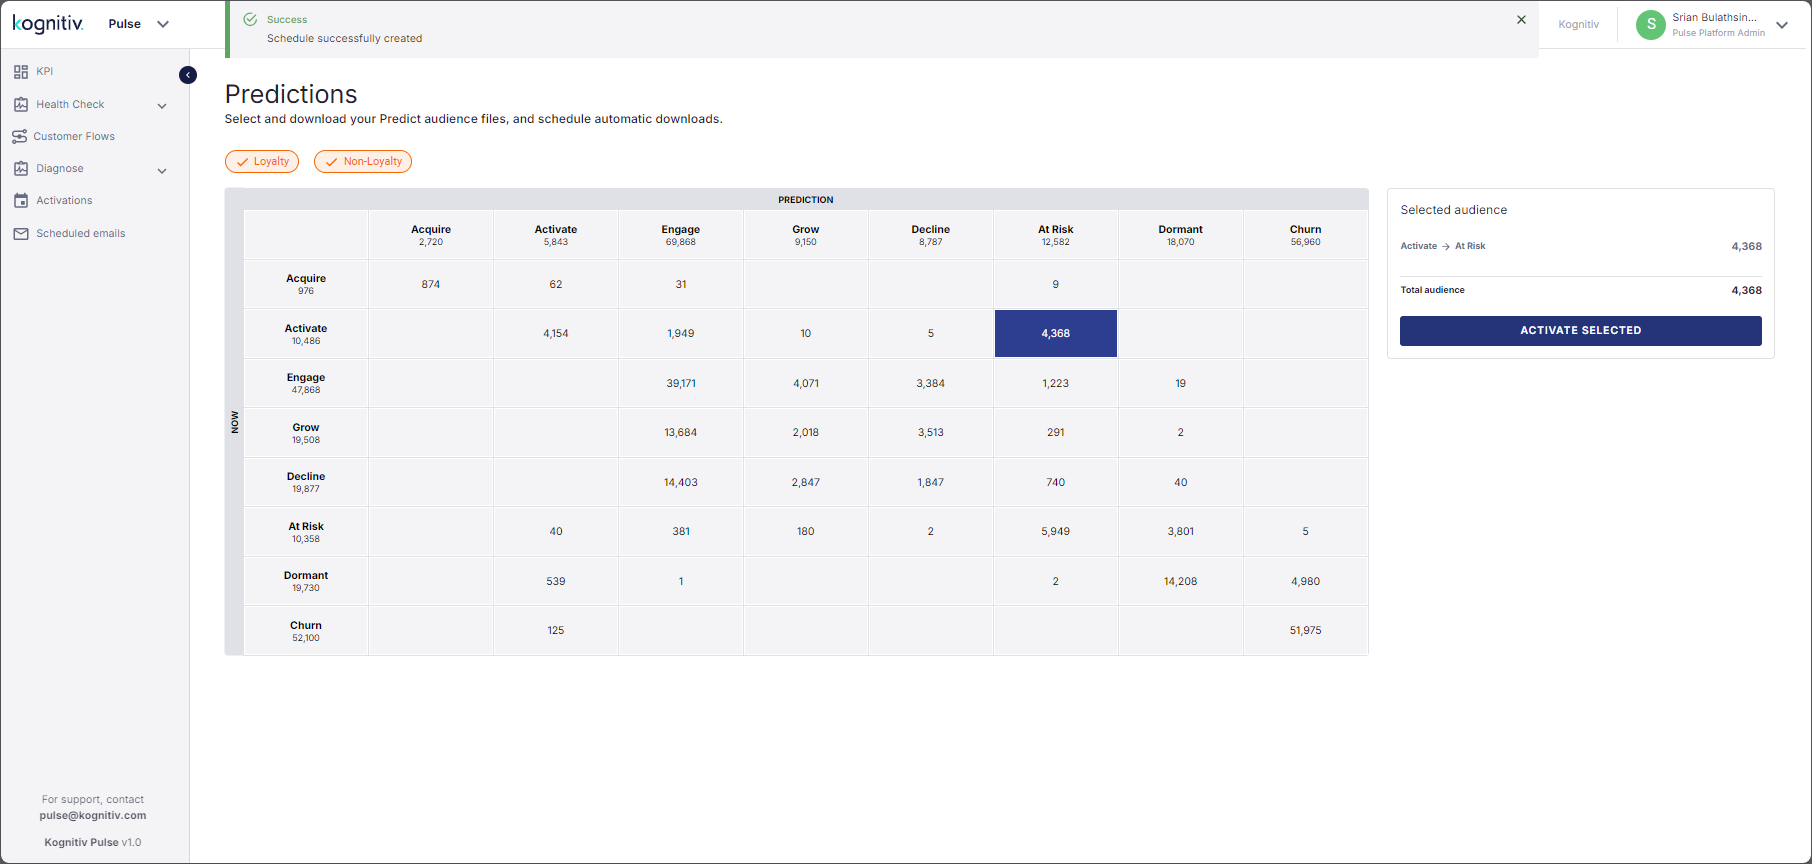This screenshot has height=864, width=1812.
Task: Click the Kognitiv organization label in the header
Action: click(1578, 24)
